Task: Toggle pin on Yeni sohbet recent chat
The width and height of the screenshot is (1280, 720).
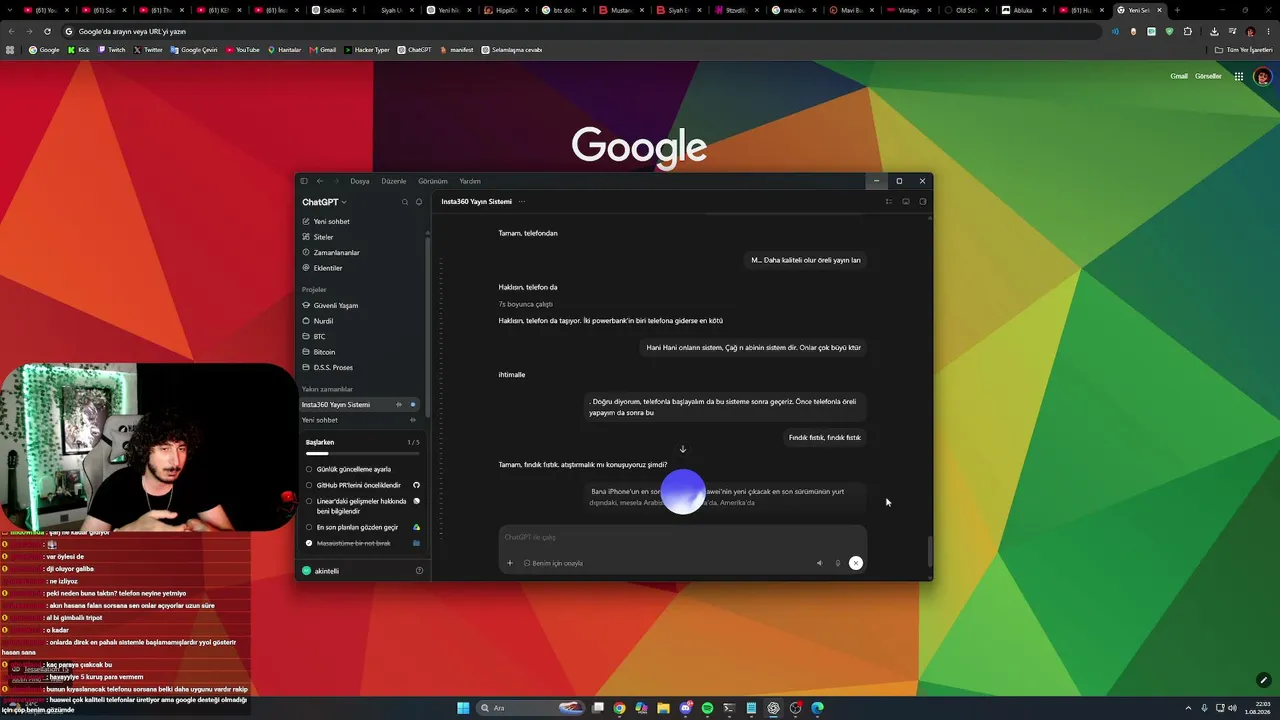Action: pos(413,420)
